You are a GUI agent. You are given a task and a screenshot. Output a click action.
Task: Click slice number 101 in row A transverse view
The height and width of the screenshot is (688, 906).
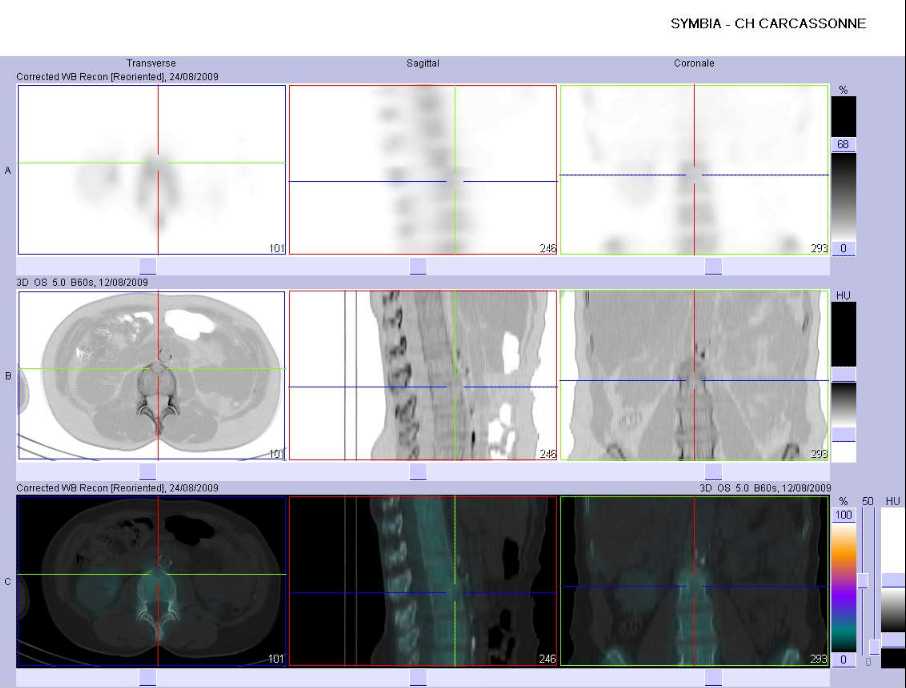click(x=277, y=248)
